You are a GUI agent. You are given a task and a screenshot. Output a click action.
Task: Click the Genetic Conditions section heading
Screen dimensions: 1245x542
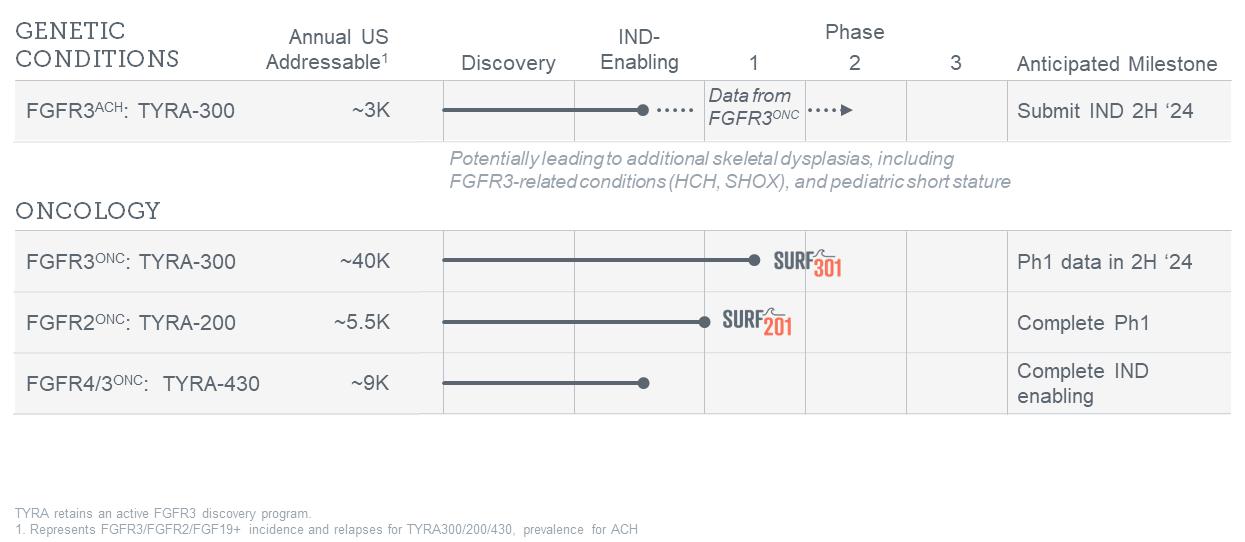(x=97, y=45)
